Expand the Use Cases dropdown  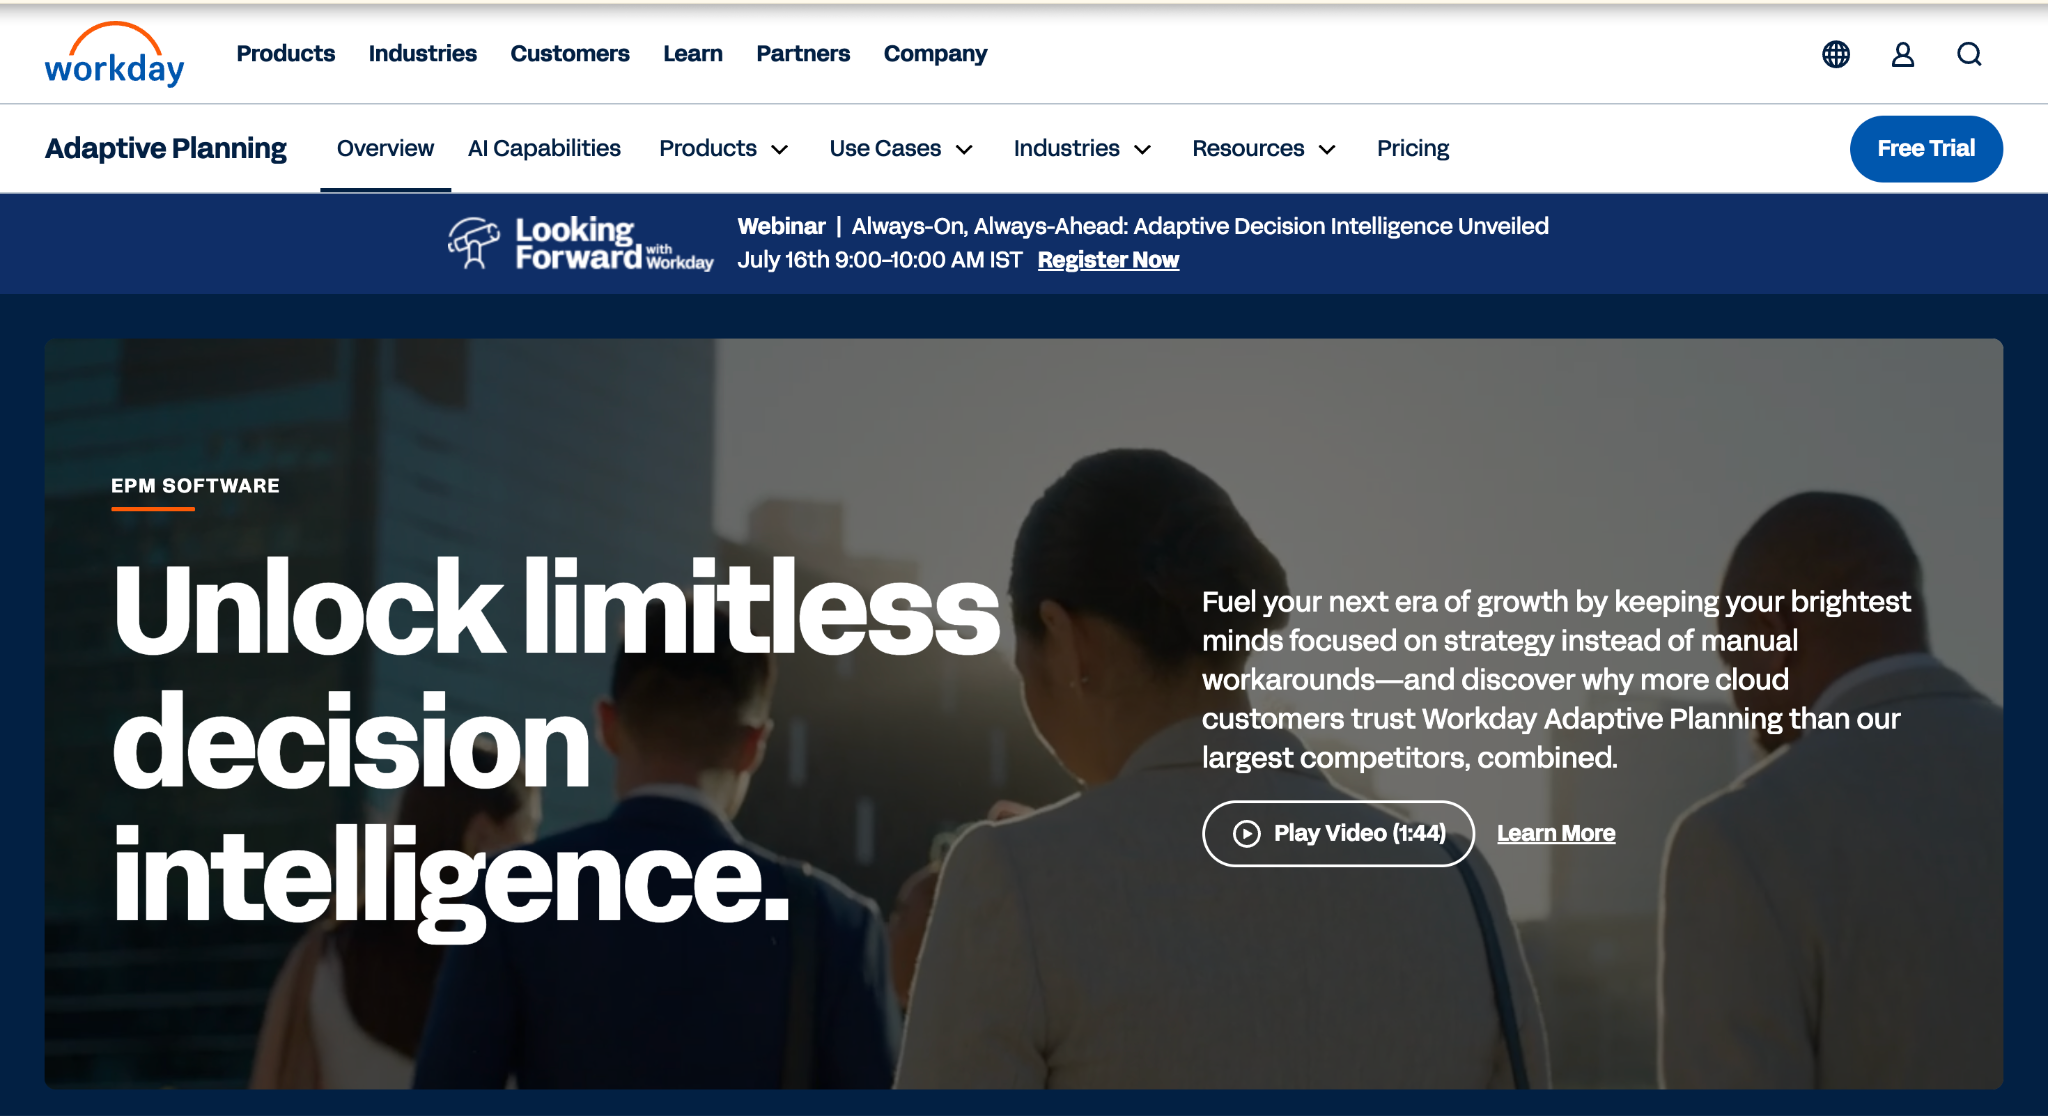901,148
